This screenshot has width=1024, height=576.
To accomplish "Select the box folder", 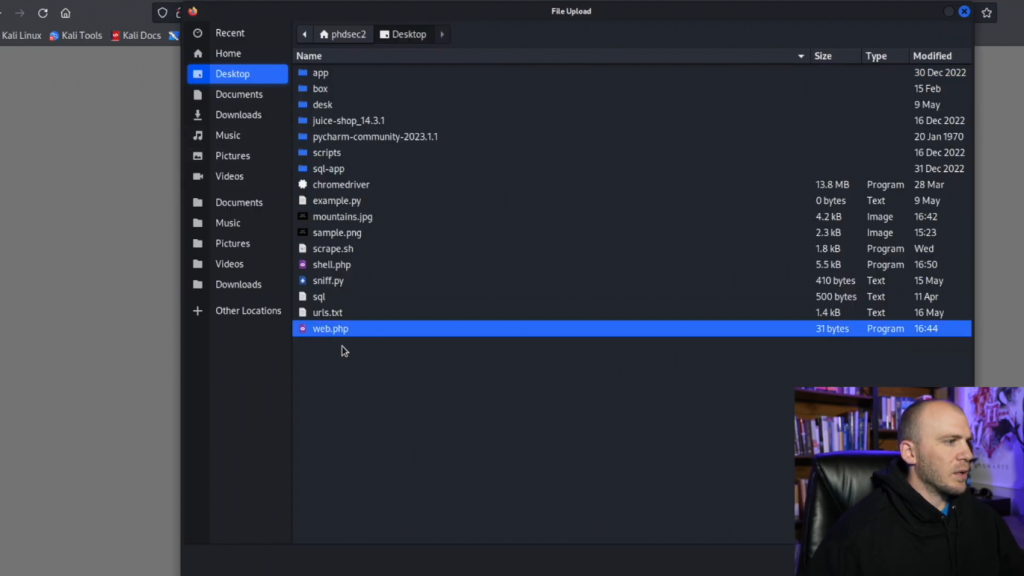I will 632,89.
